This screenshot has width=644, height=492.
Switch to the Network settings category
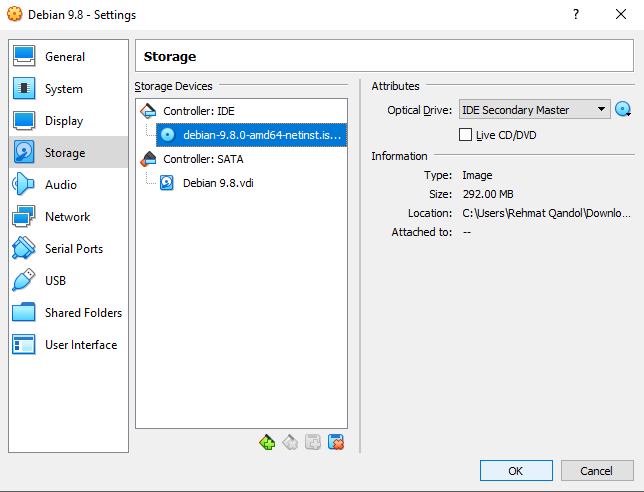pos(67,217)
